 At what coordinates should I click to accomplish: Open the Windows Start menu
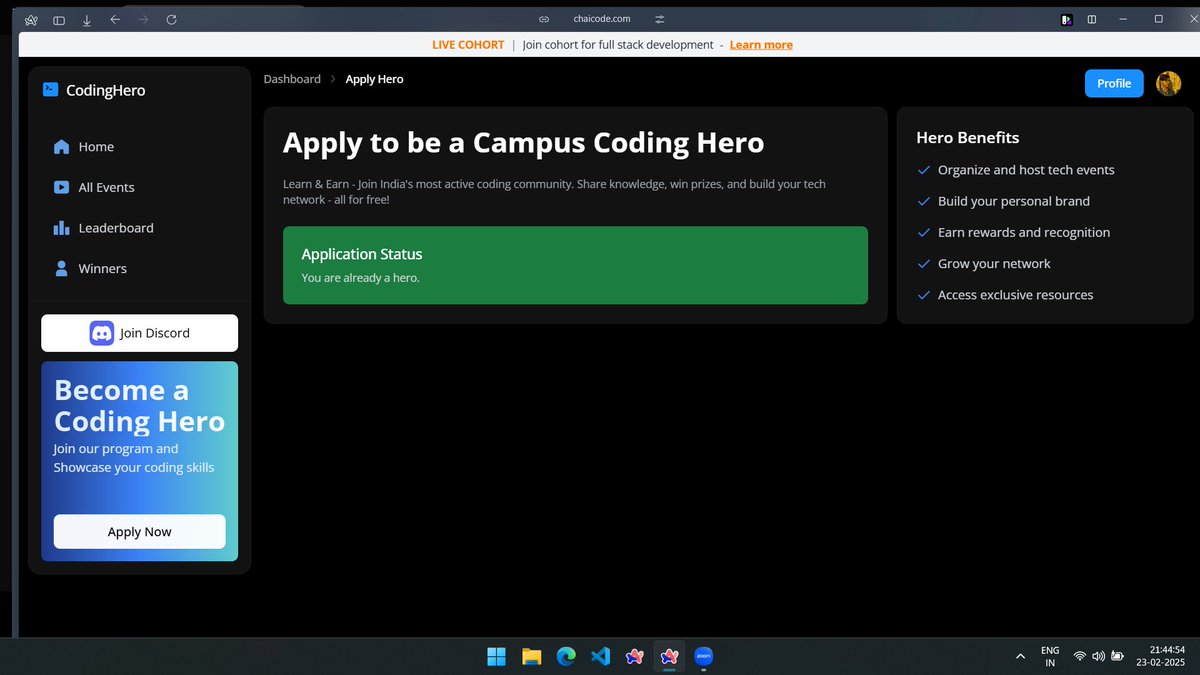pyautogui.click(x=496, y=657)
